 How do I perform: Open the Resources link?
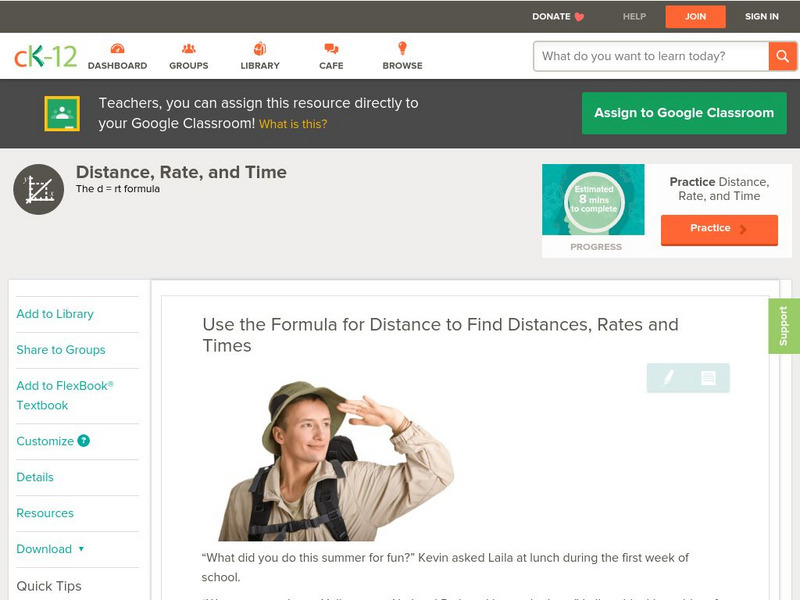[45, 513]
